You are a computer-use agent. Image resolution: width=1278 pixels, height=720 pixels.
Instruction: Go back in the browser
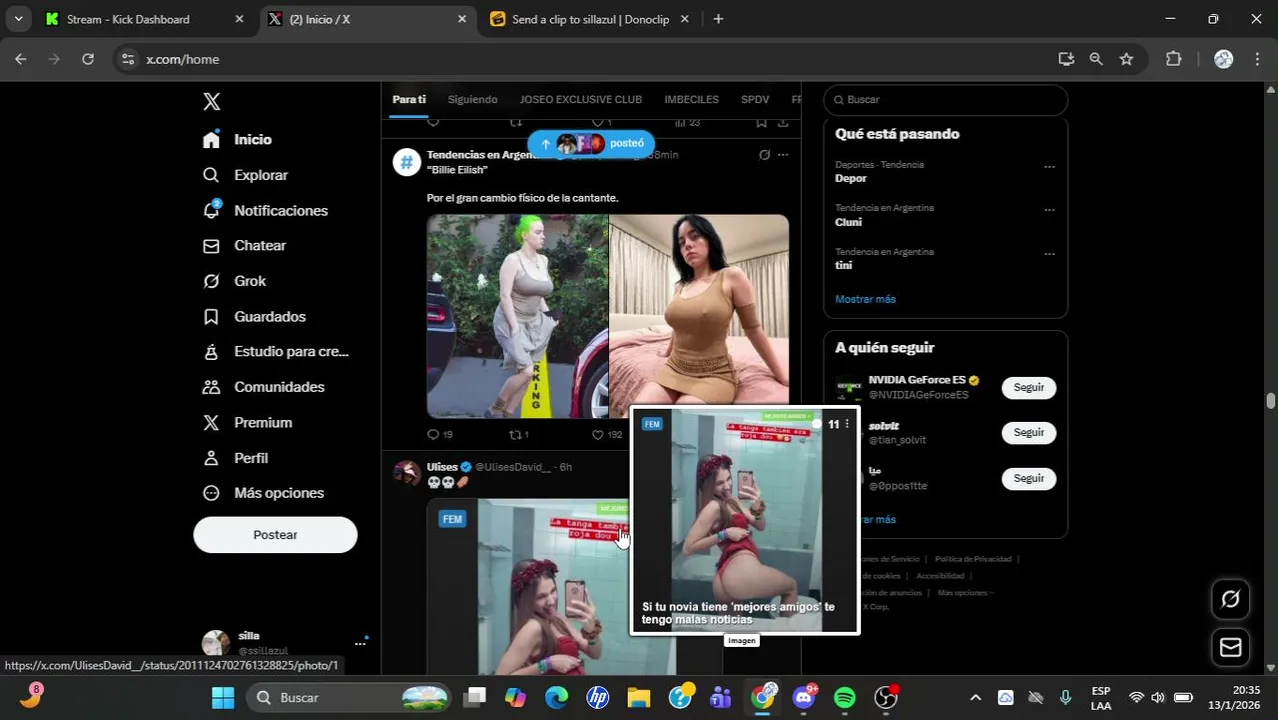point(21,59)
